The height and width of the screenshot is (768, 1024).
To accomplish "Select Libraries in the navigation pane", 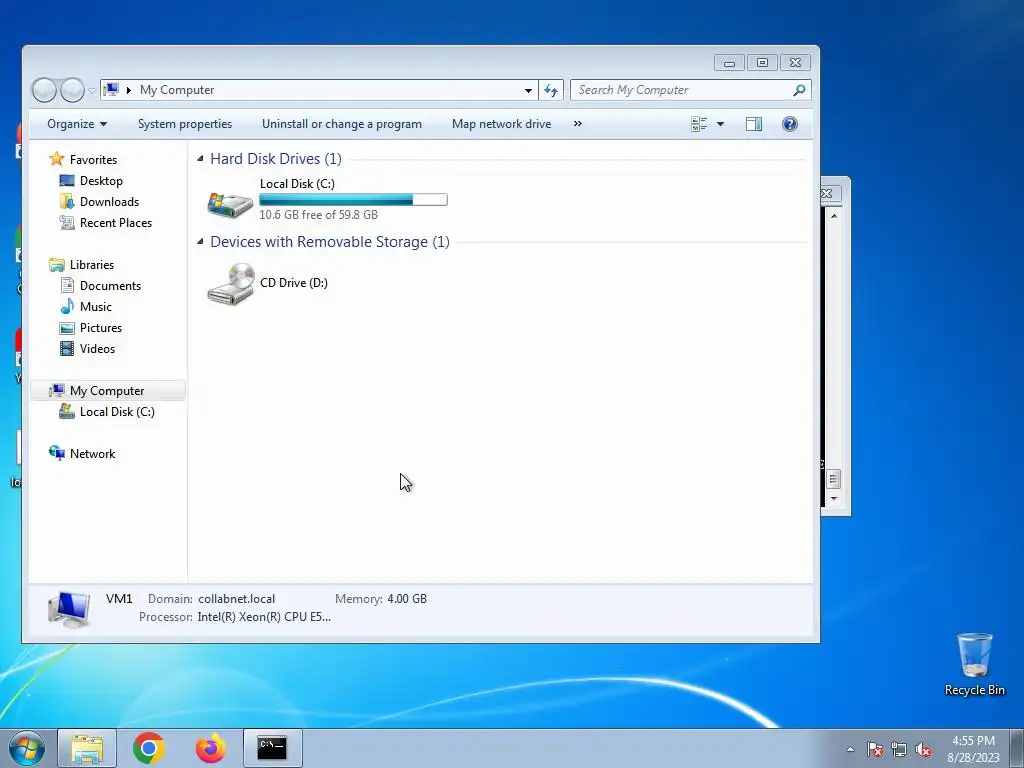I will 91,264.
